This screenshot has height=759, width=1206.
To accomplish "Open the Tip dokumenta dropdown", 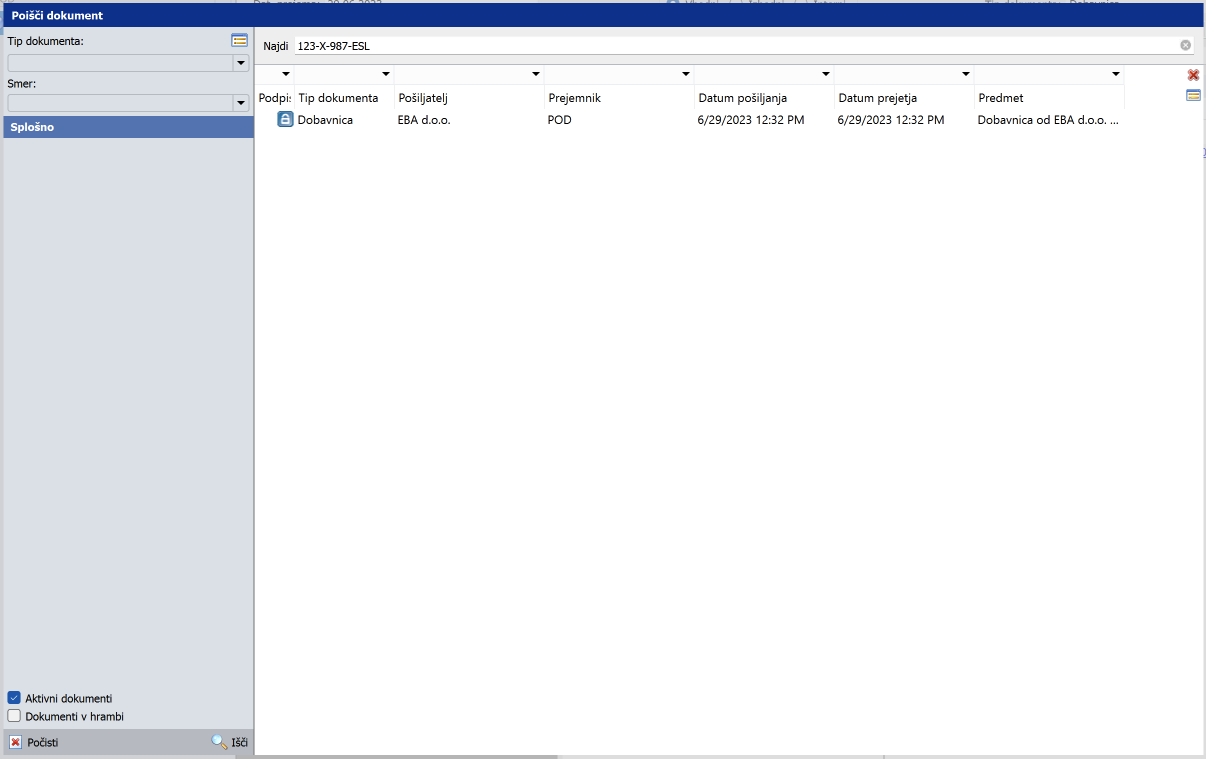I will pyautogui.click(x=240, y=63).
